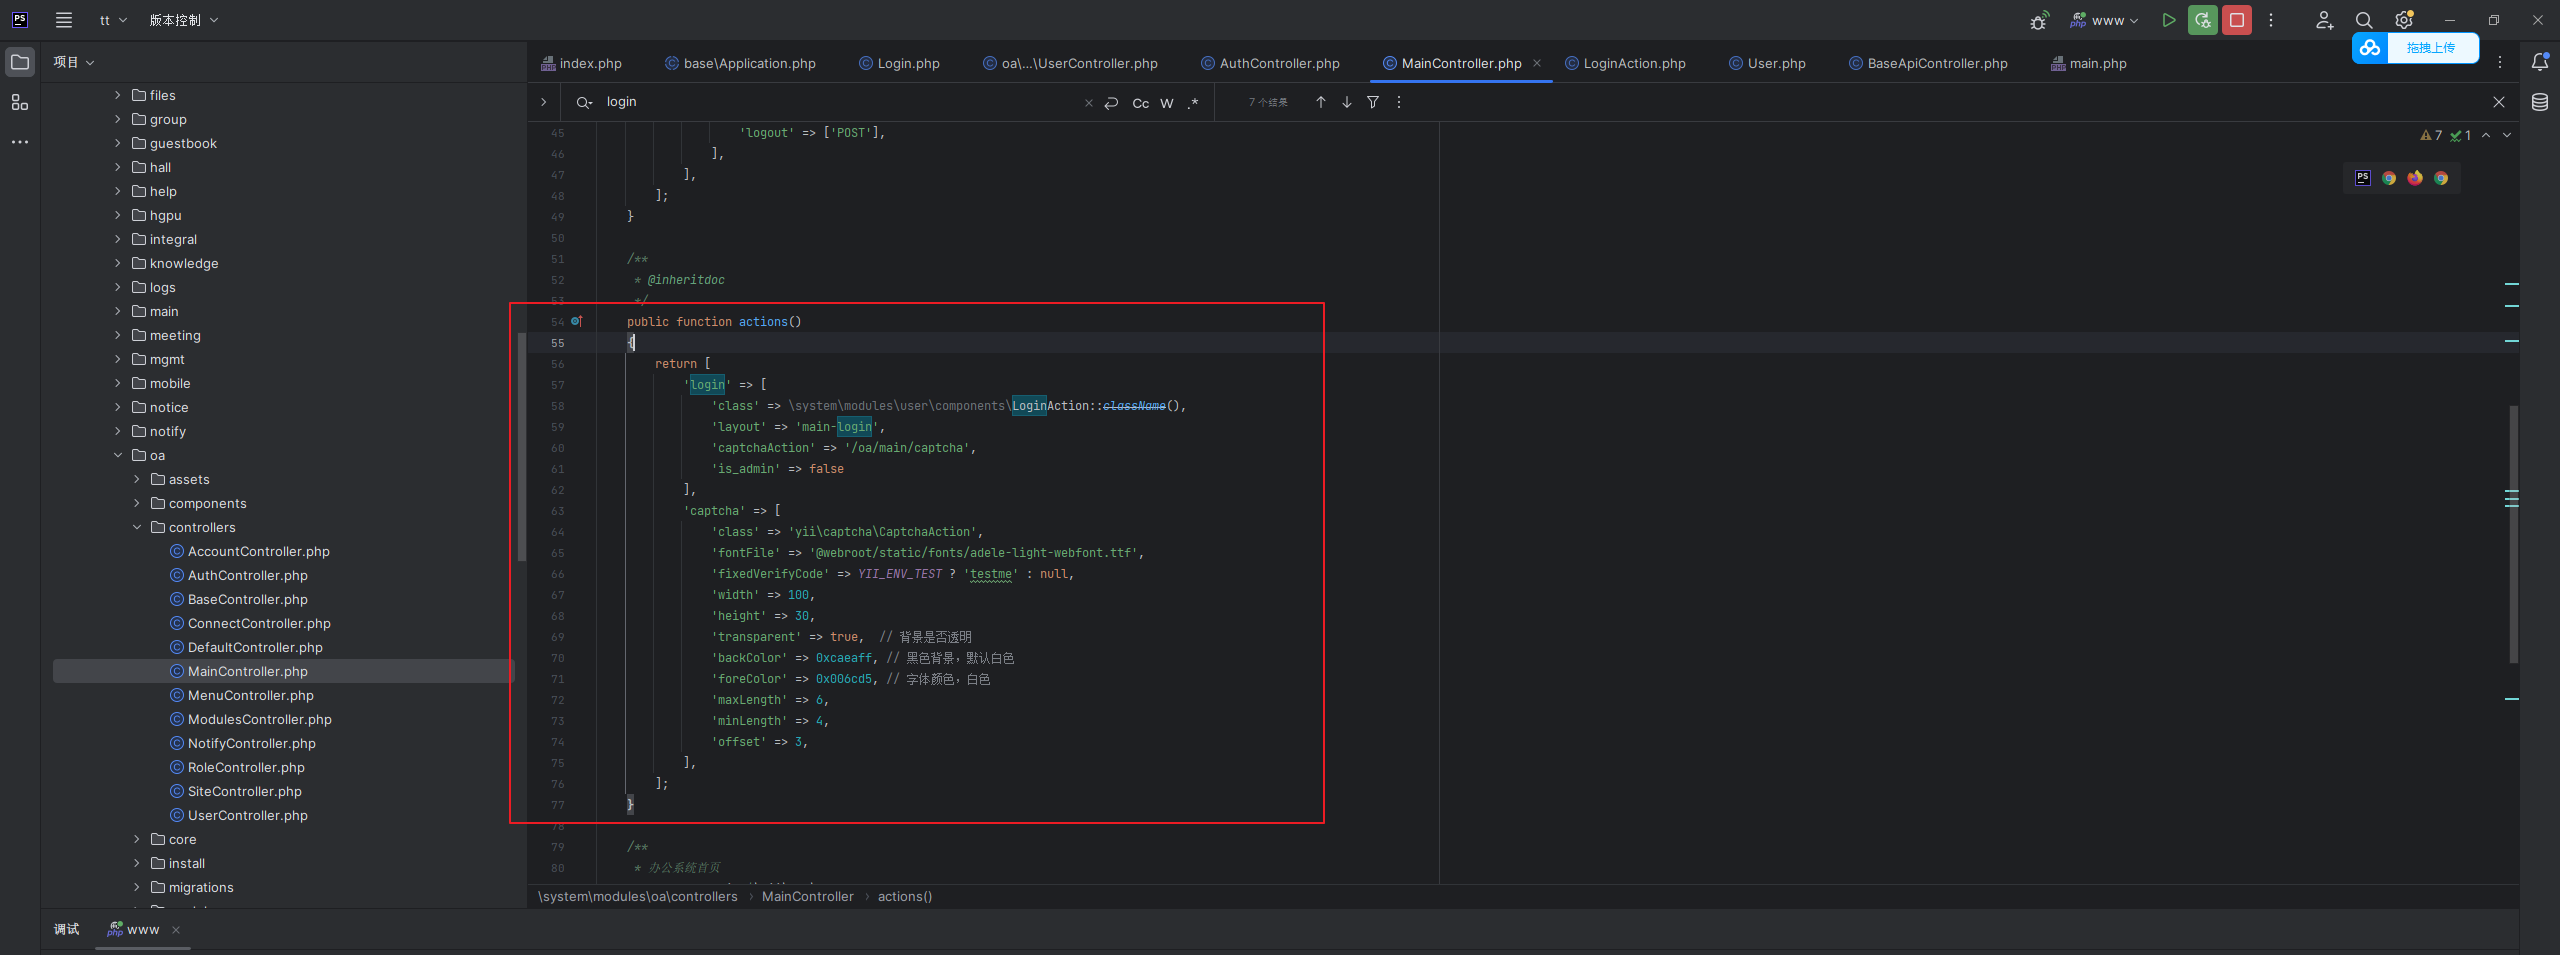
Task: Open file in Firefox browser
Action: [x=2415, y=177]
